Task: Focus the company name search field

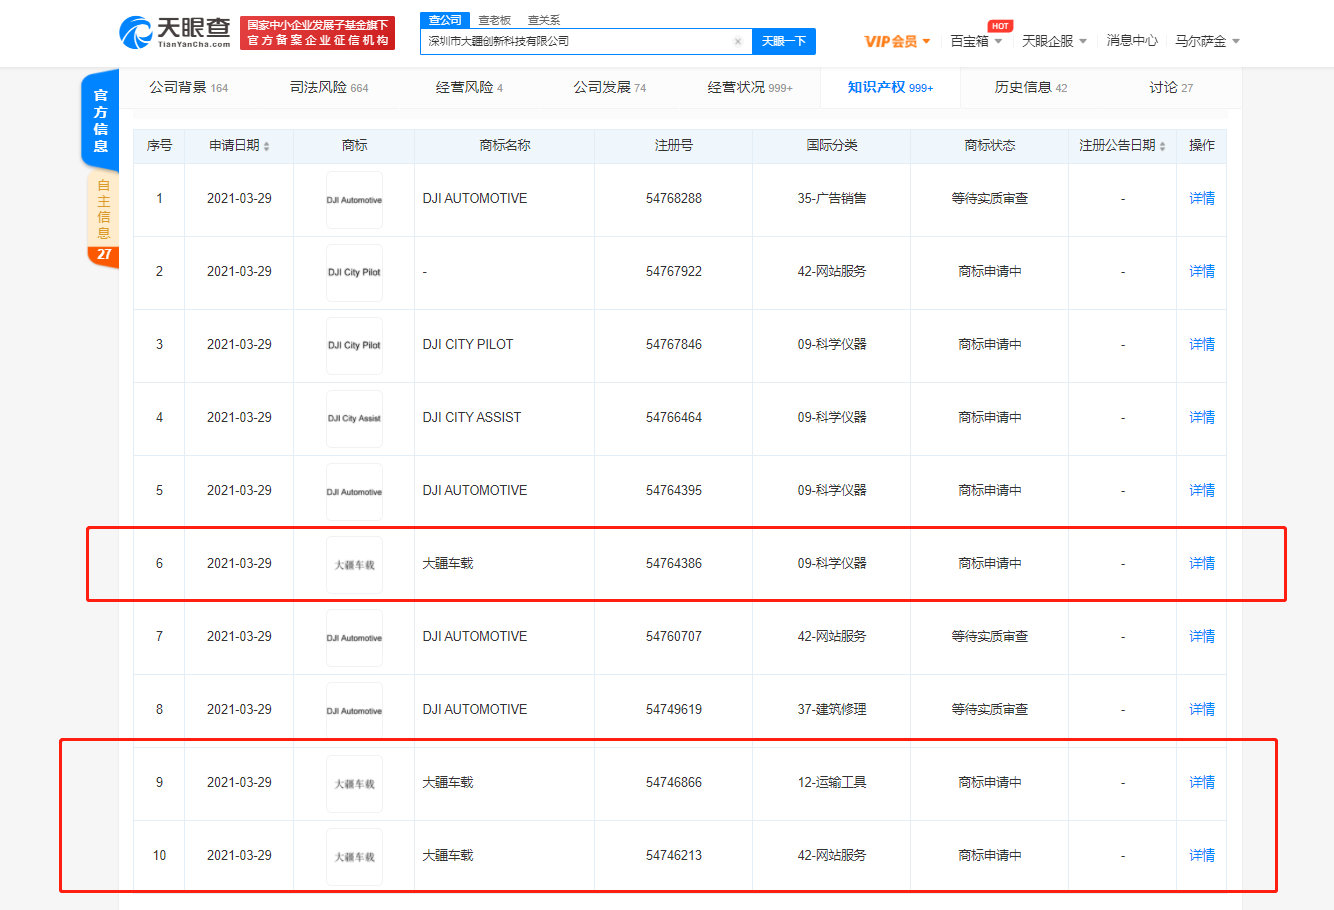Action: (x=575, y=42)
